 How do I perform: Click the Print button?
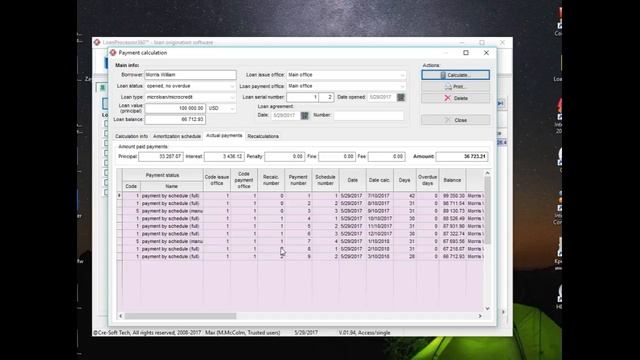[x=456, y=87]
